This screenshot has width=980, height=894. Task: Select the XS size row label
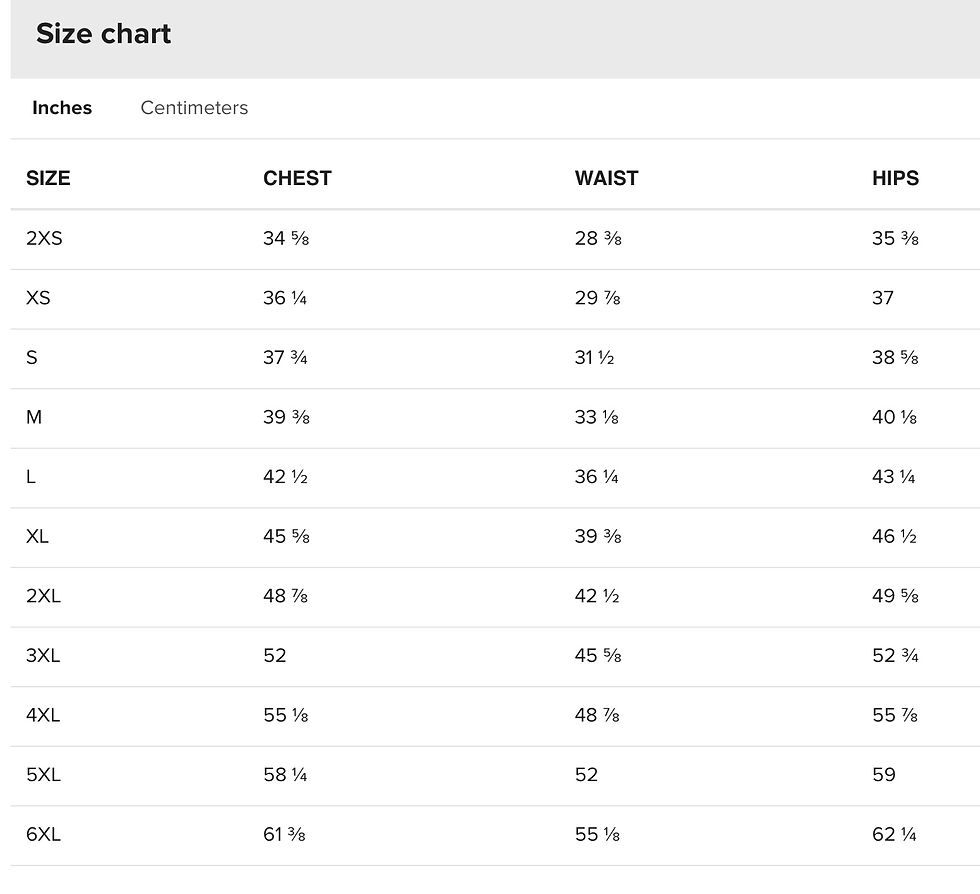pos(38,298)
